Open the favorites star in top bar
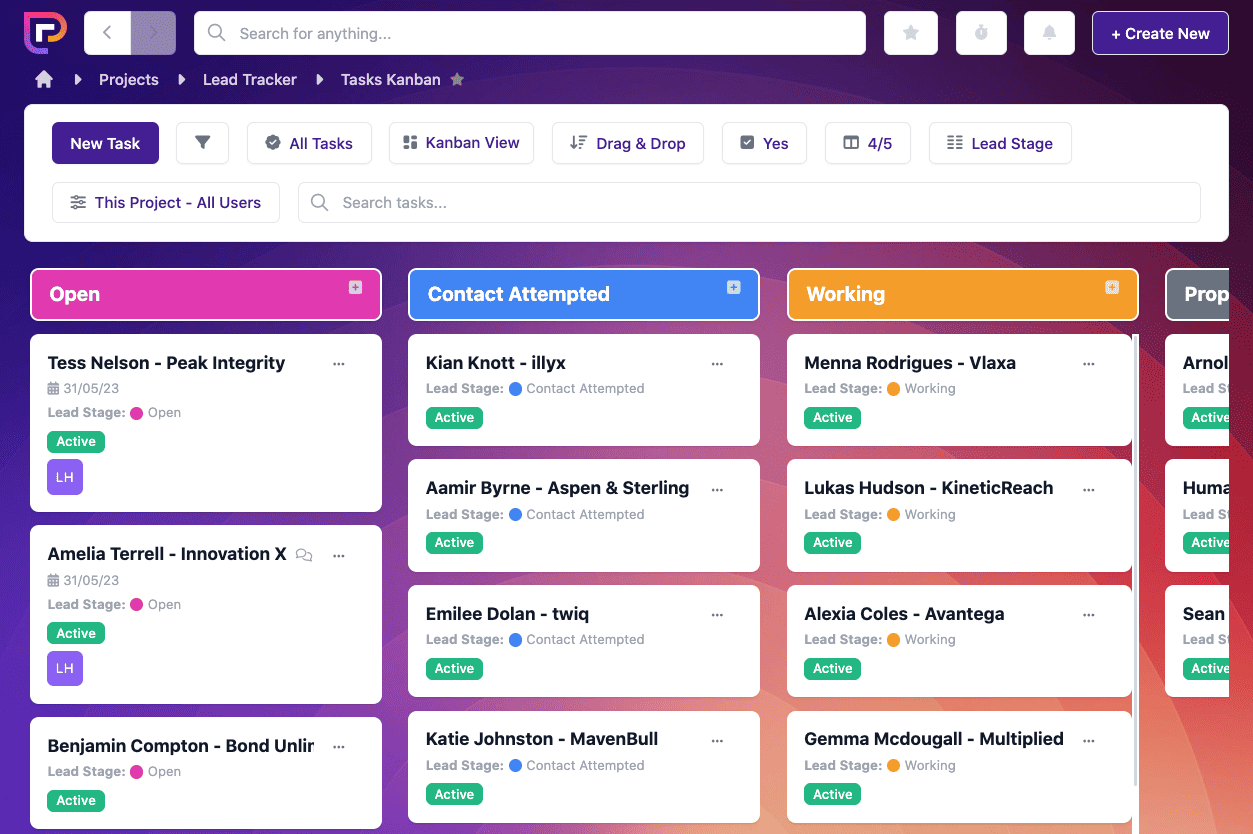 point(911,33)
